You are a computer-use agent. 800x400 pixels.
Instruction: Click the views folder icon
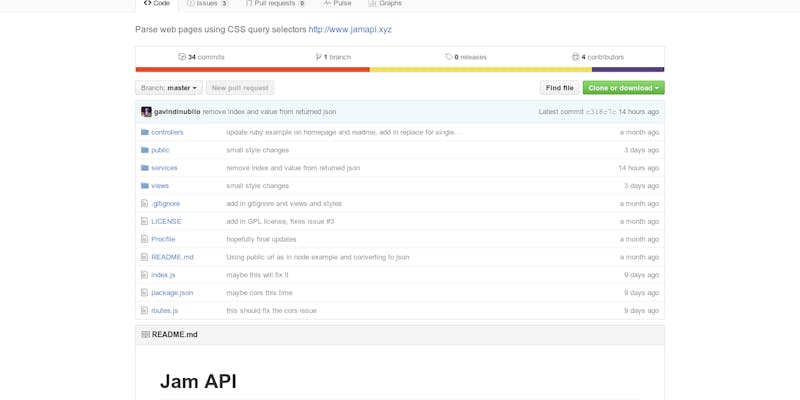(145, 186)
